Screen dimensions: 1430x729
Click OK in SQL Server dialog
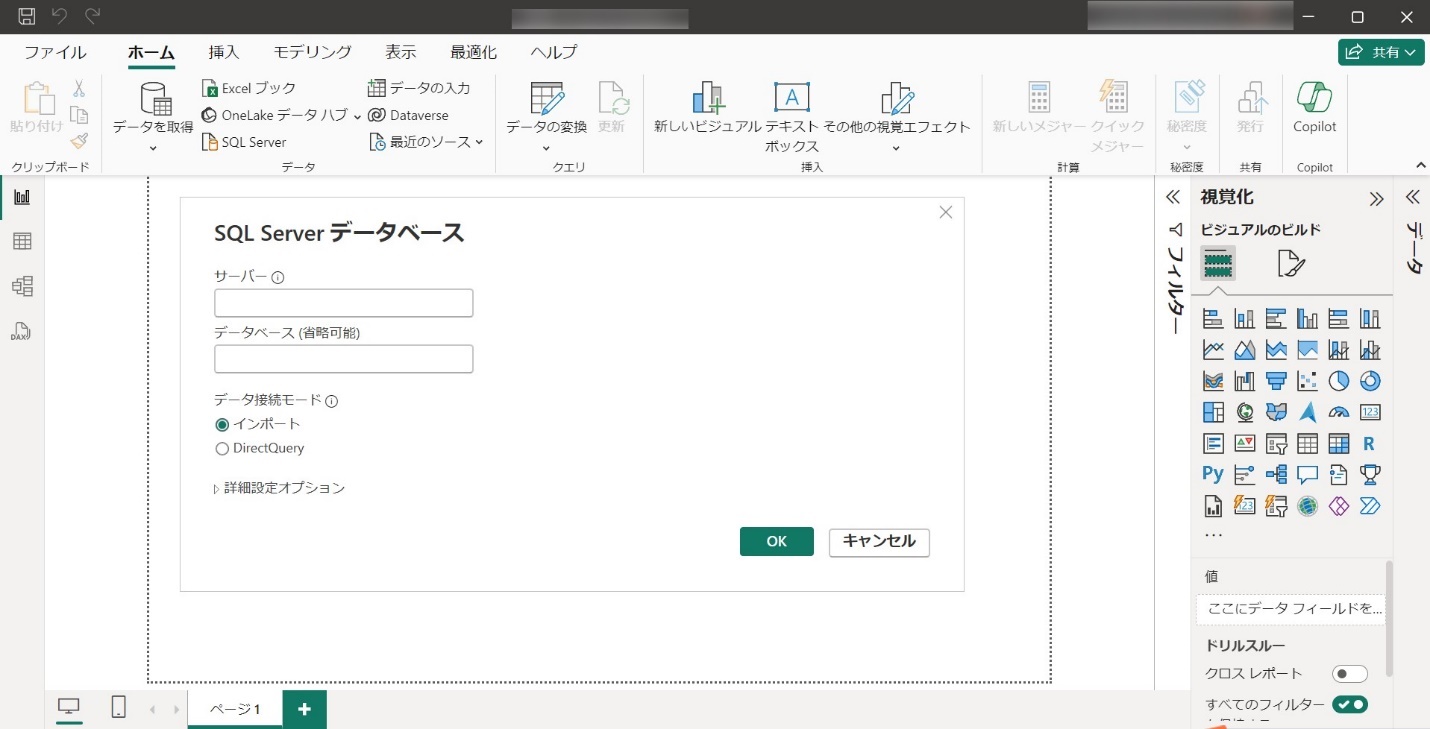pos(777,541)
